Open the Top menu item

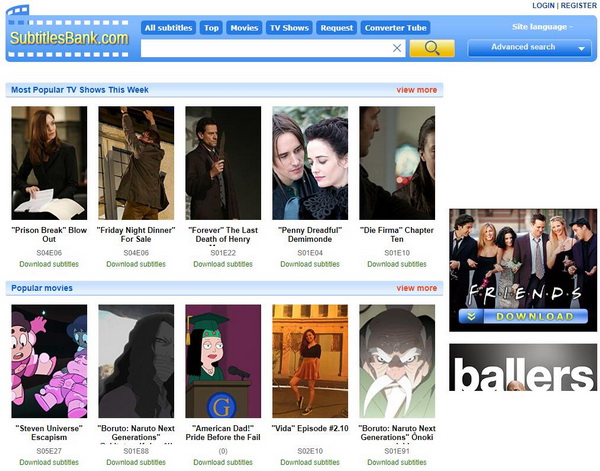click(211, 28)
